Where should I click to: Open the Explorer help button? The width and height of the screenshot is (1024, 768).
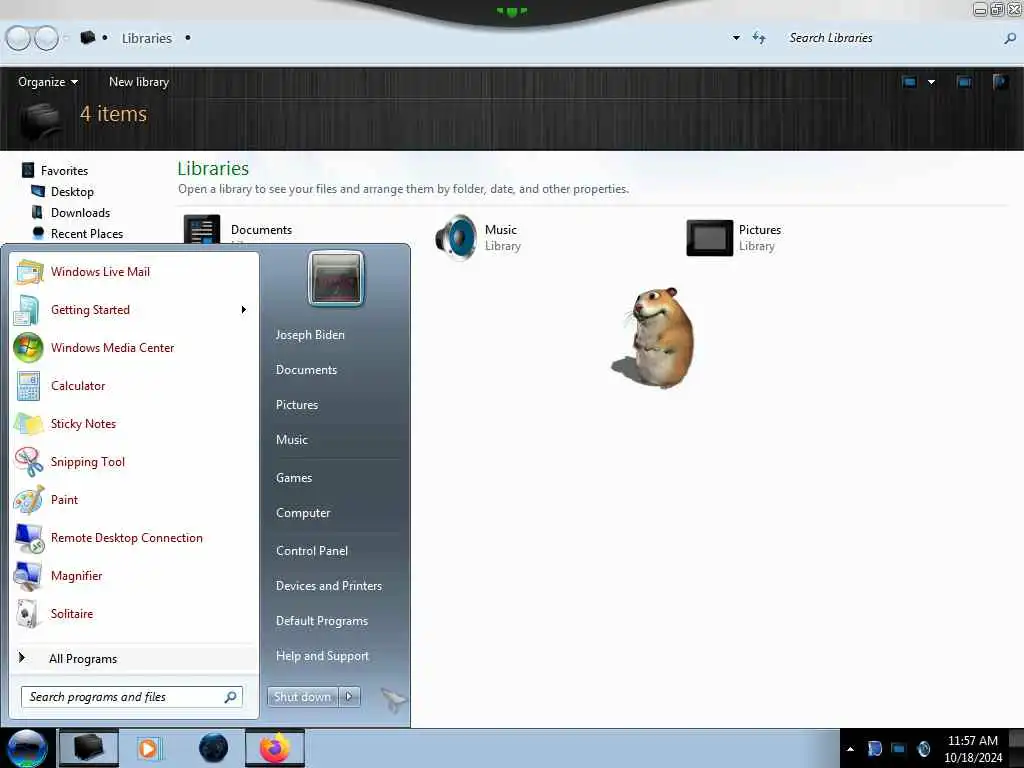1000,82
